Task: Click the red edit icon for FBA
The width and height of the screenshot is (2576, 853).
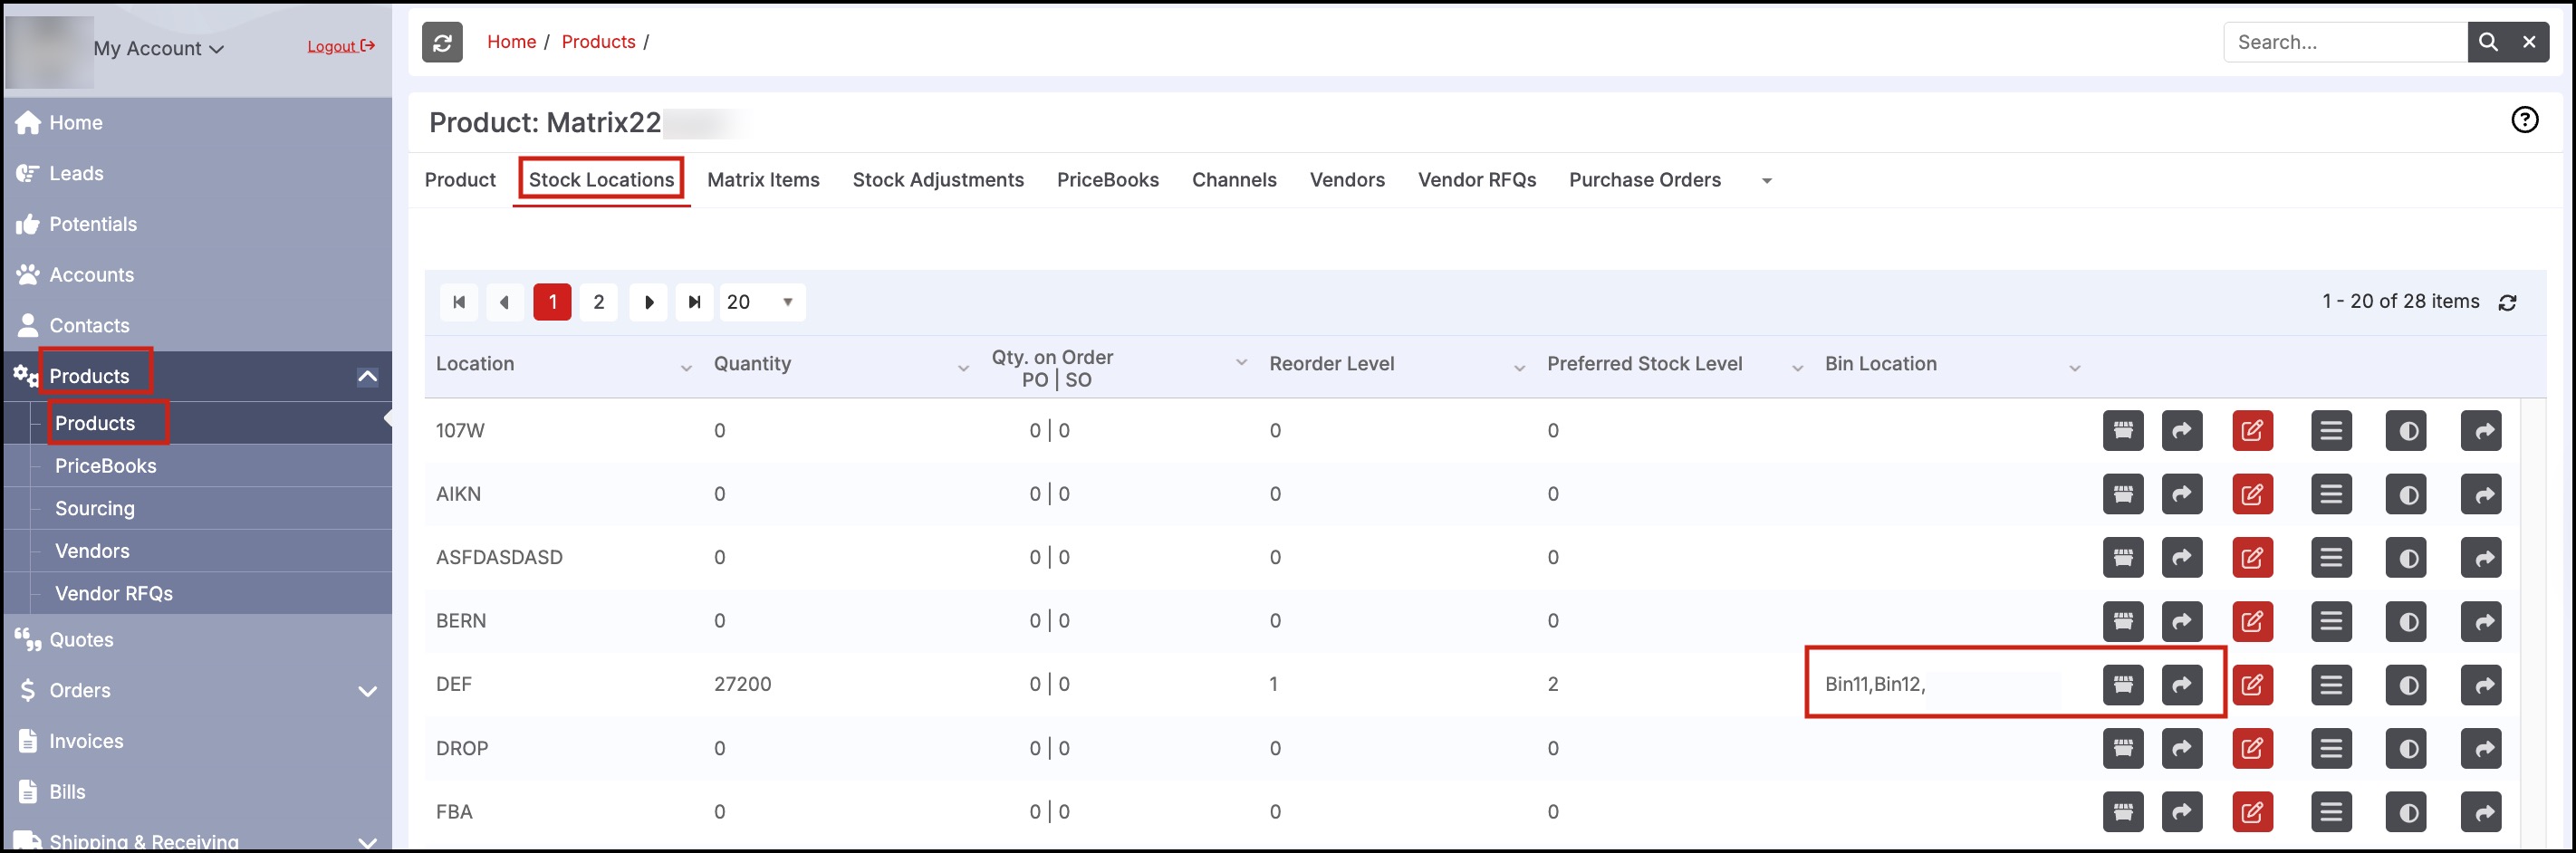Action: click(2253, 812)
